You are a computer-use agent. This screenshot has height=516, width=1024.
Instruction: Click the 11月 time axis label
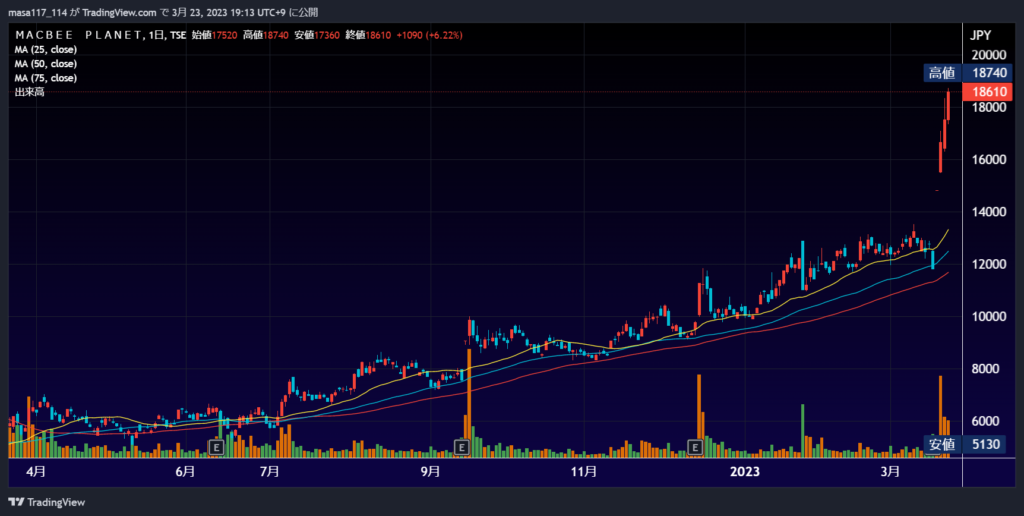pos(583,471)
